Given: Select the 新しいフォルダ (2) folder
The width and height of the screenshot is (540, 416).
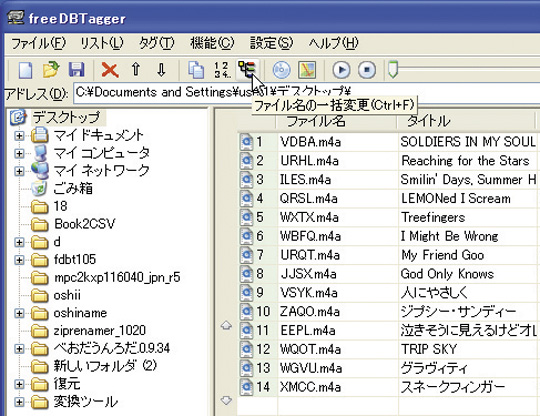Looking at the screenshot, I should (105, 366).
